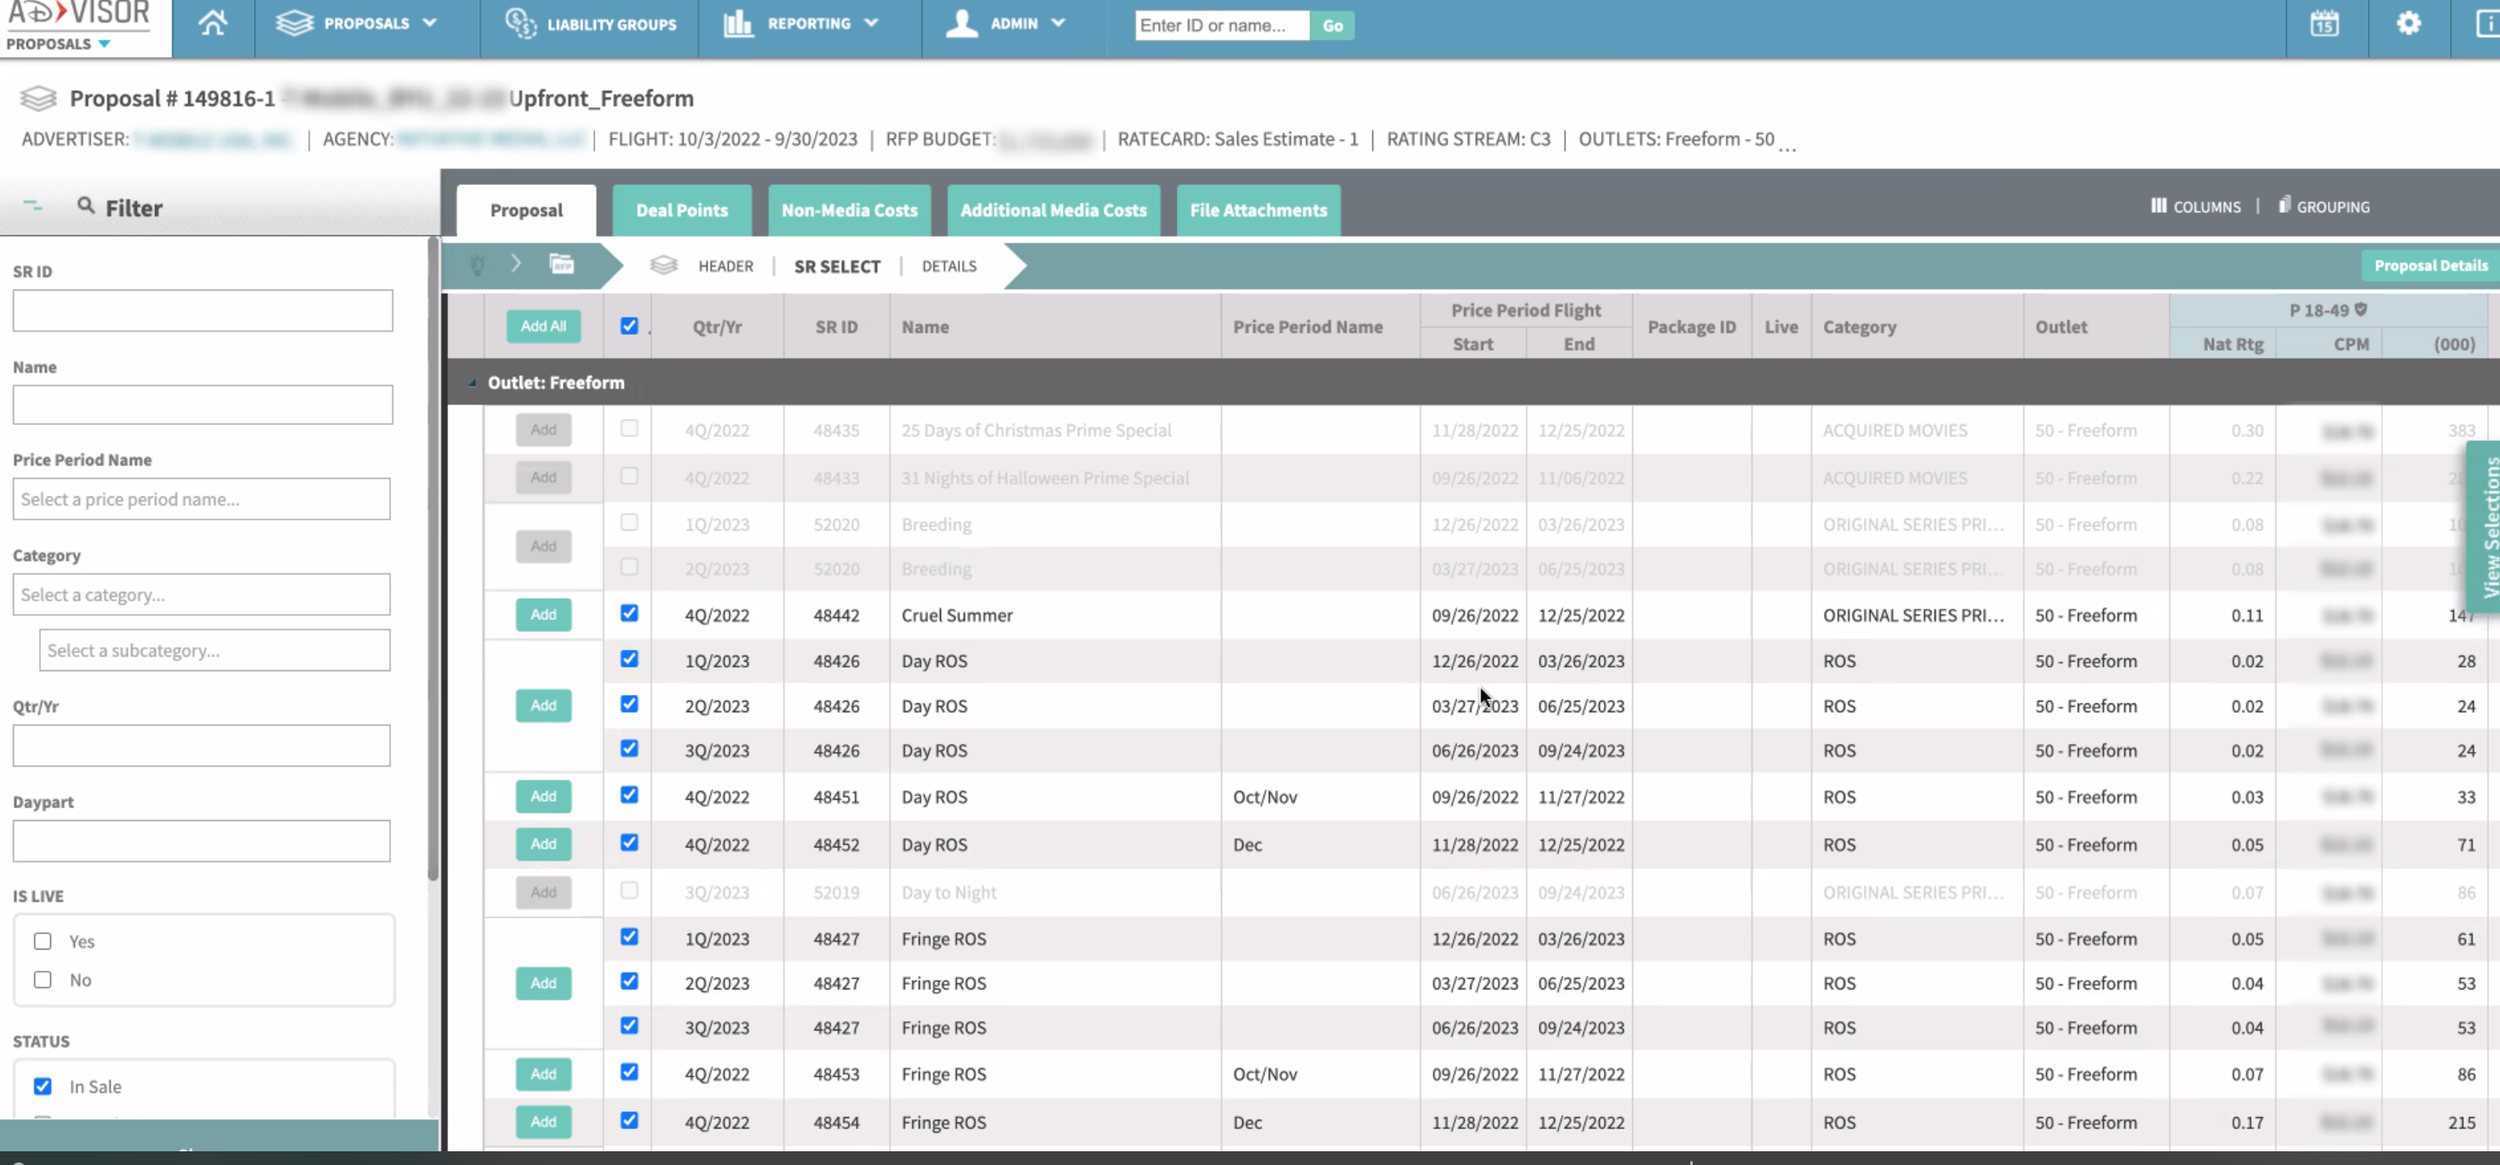Open the Category select dropdown
This screenshot has height=1165, width=2500.
[x=201, y=595]
